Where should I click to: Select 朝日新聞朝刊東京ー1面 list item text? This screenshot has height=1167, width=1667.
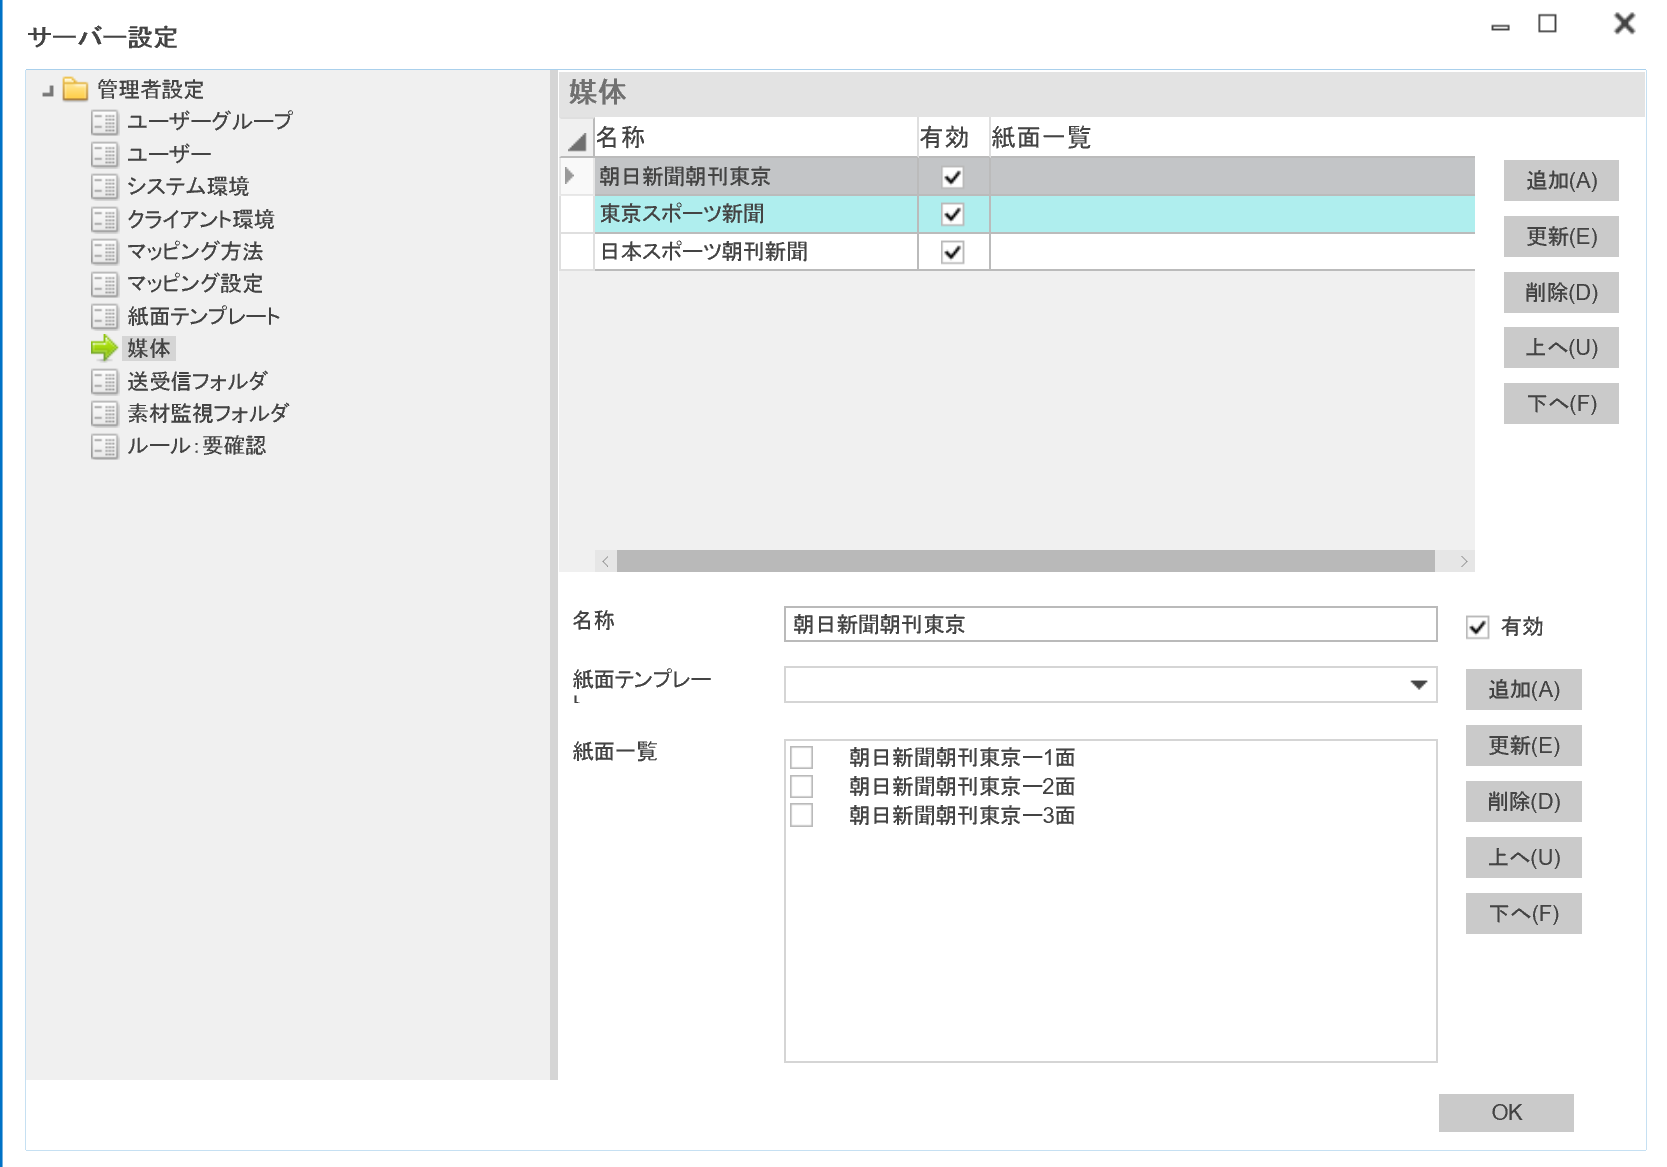point(962,757)
